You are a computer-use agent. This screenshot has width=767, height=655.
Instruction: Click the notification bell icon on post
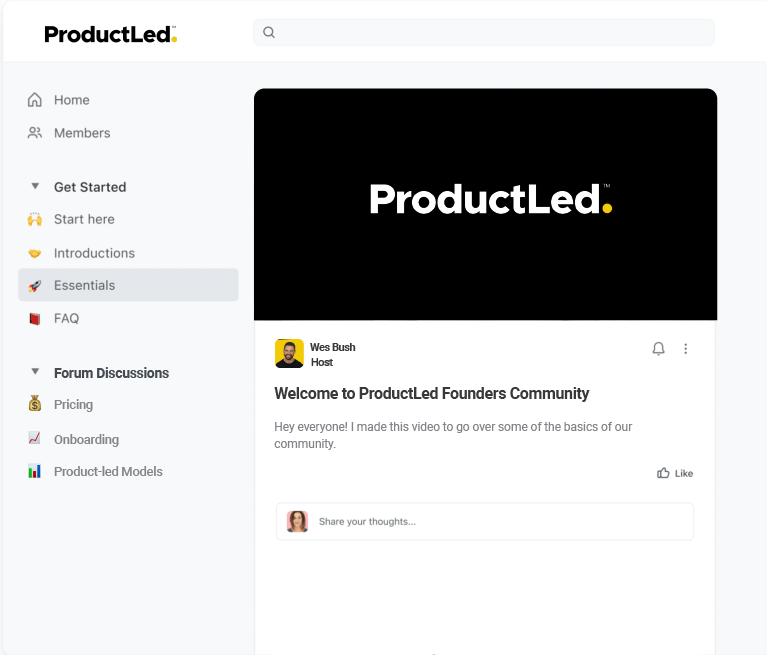pyautogui.click(x=658, y=349)
